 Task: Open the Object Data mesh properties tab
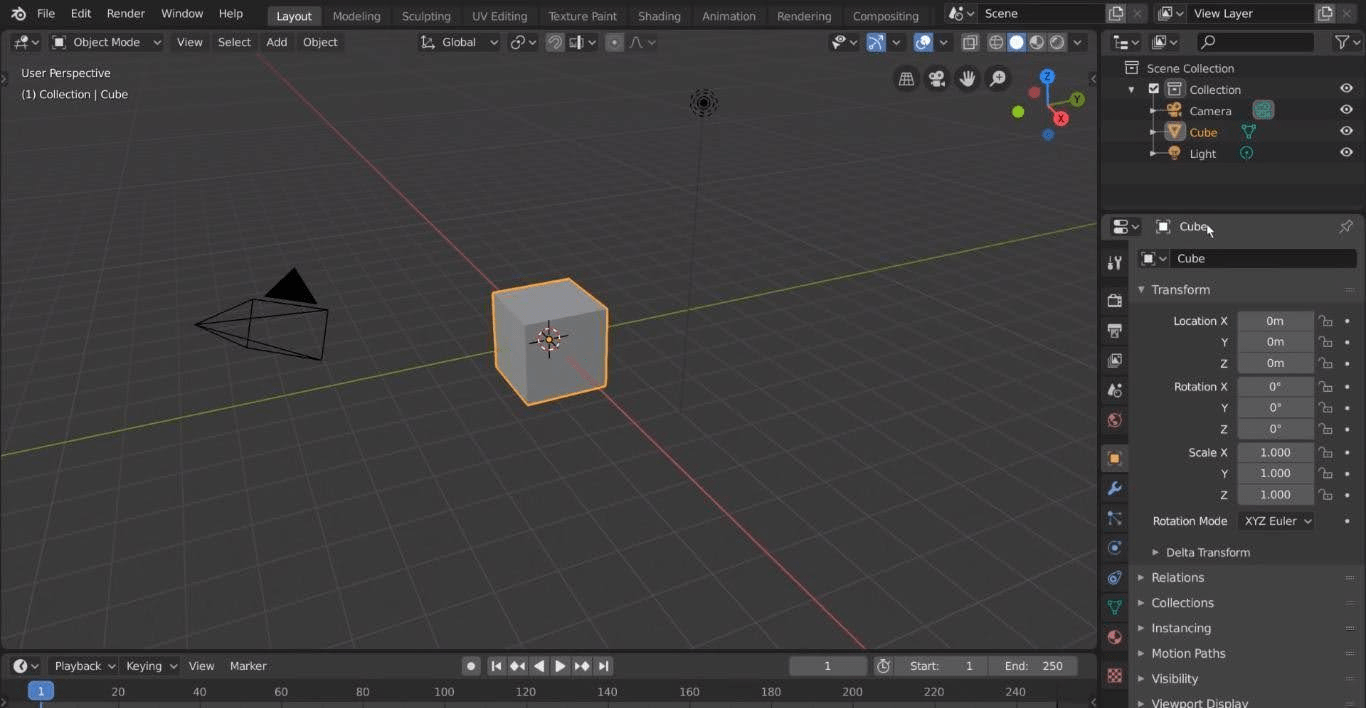point(1114,607)
